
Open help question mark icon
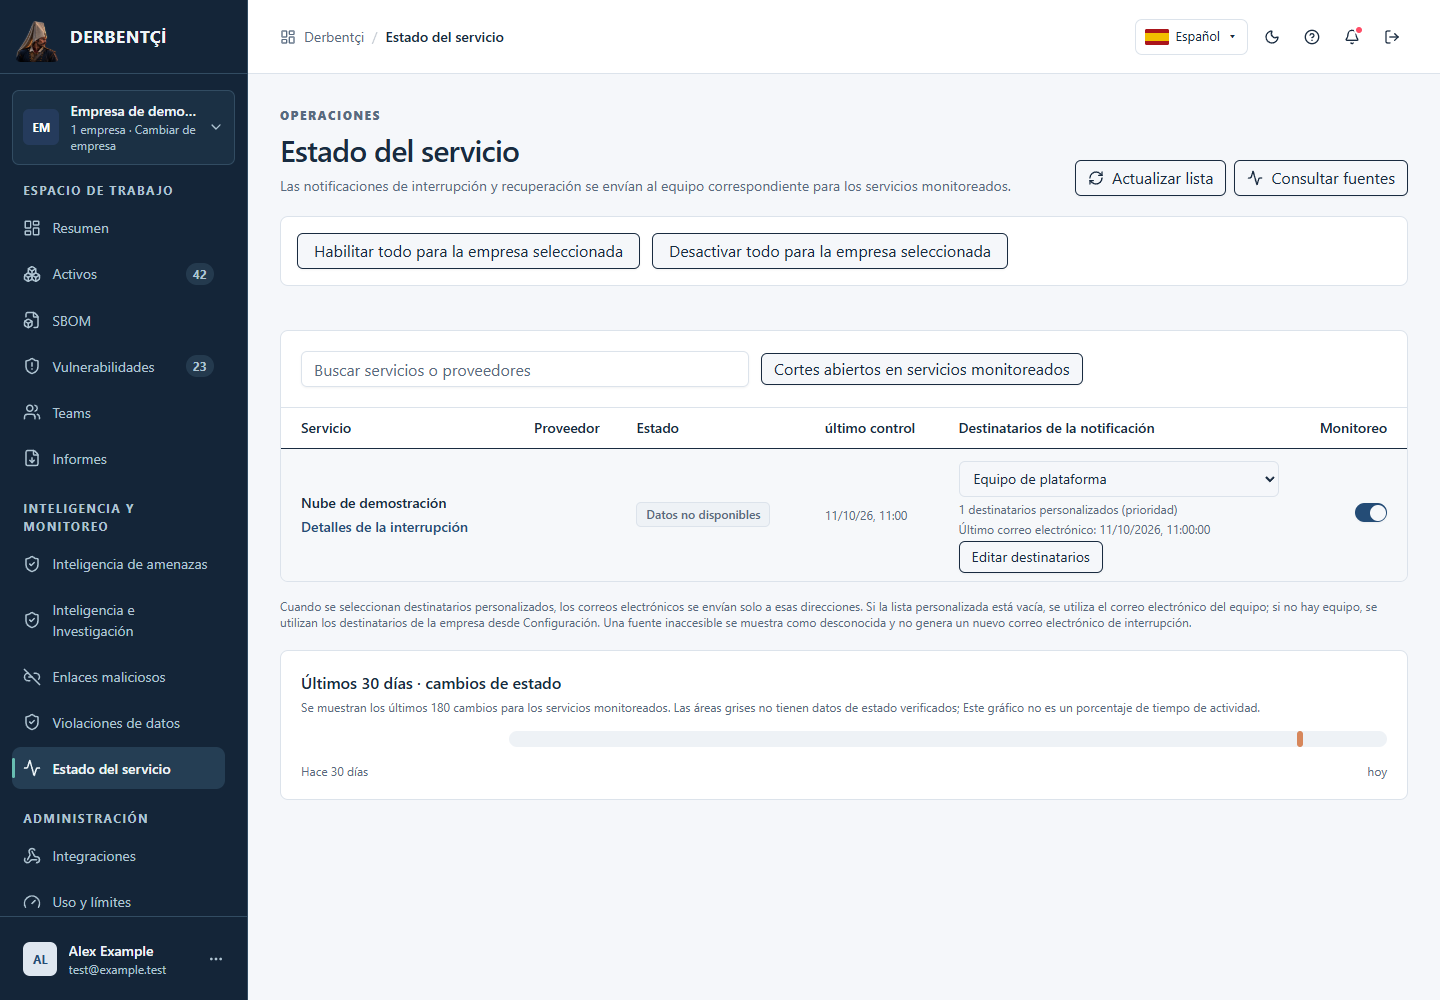point(1312,37)
